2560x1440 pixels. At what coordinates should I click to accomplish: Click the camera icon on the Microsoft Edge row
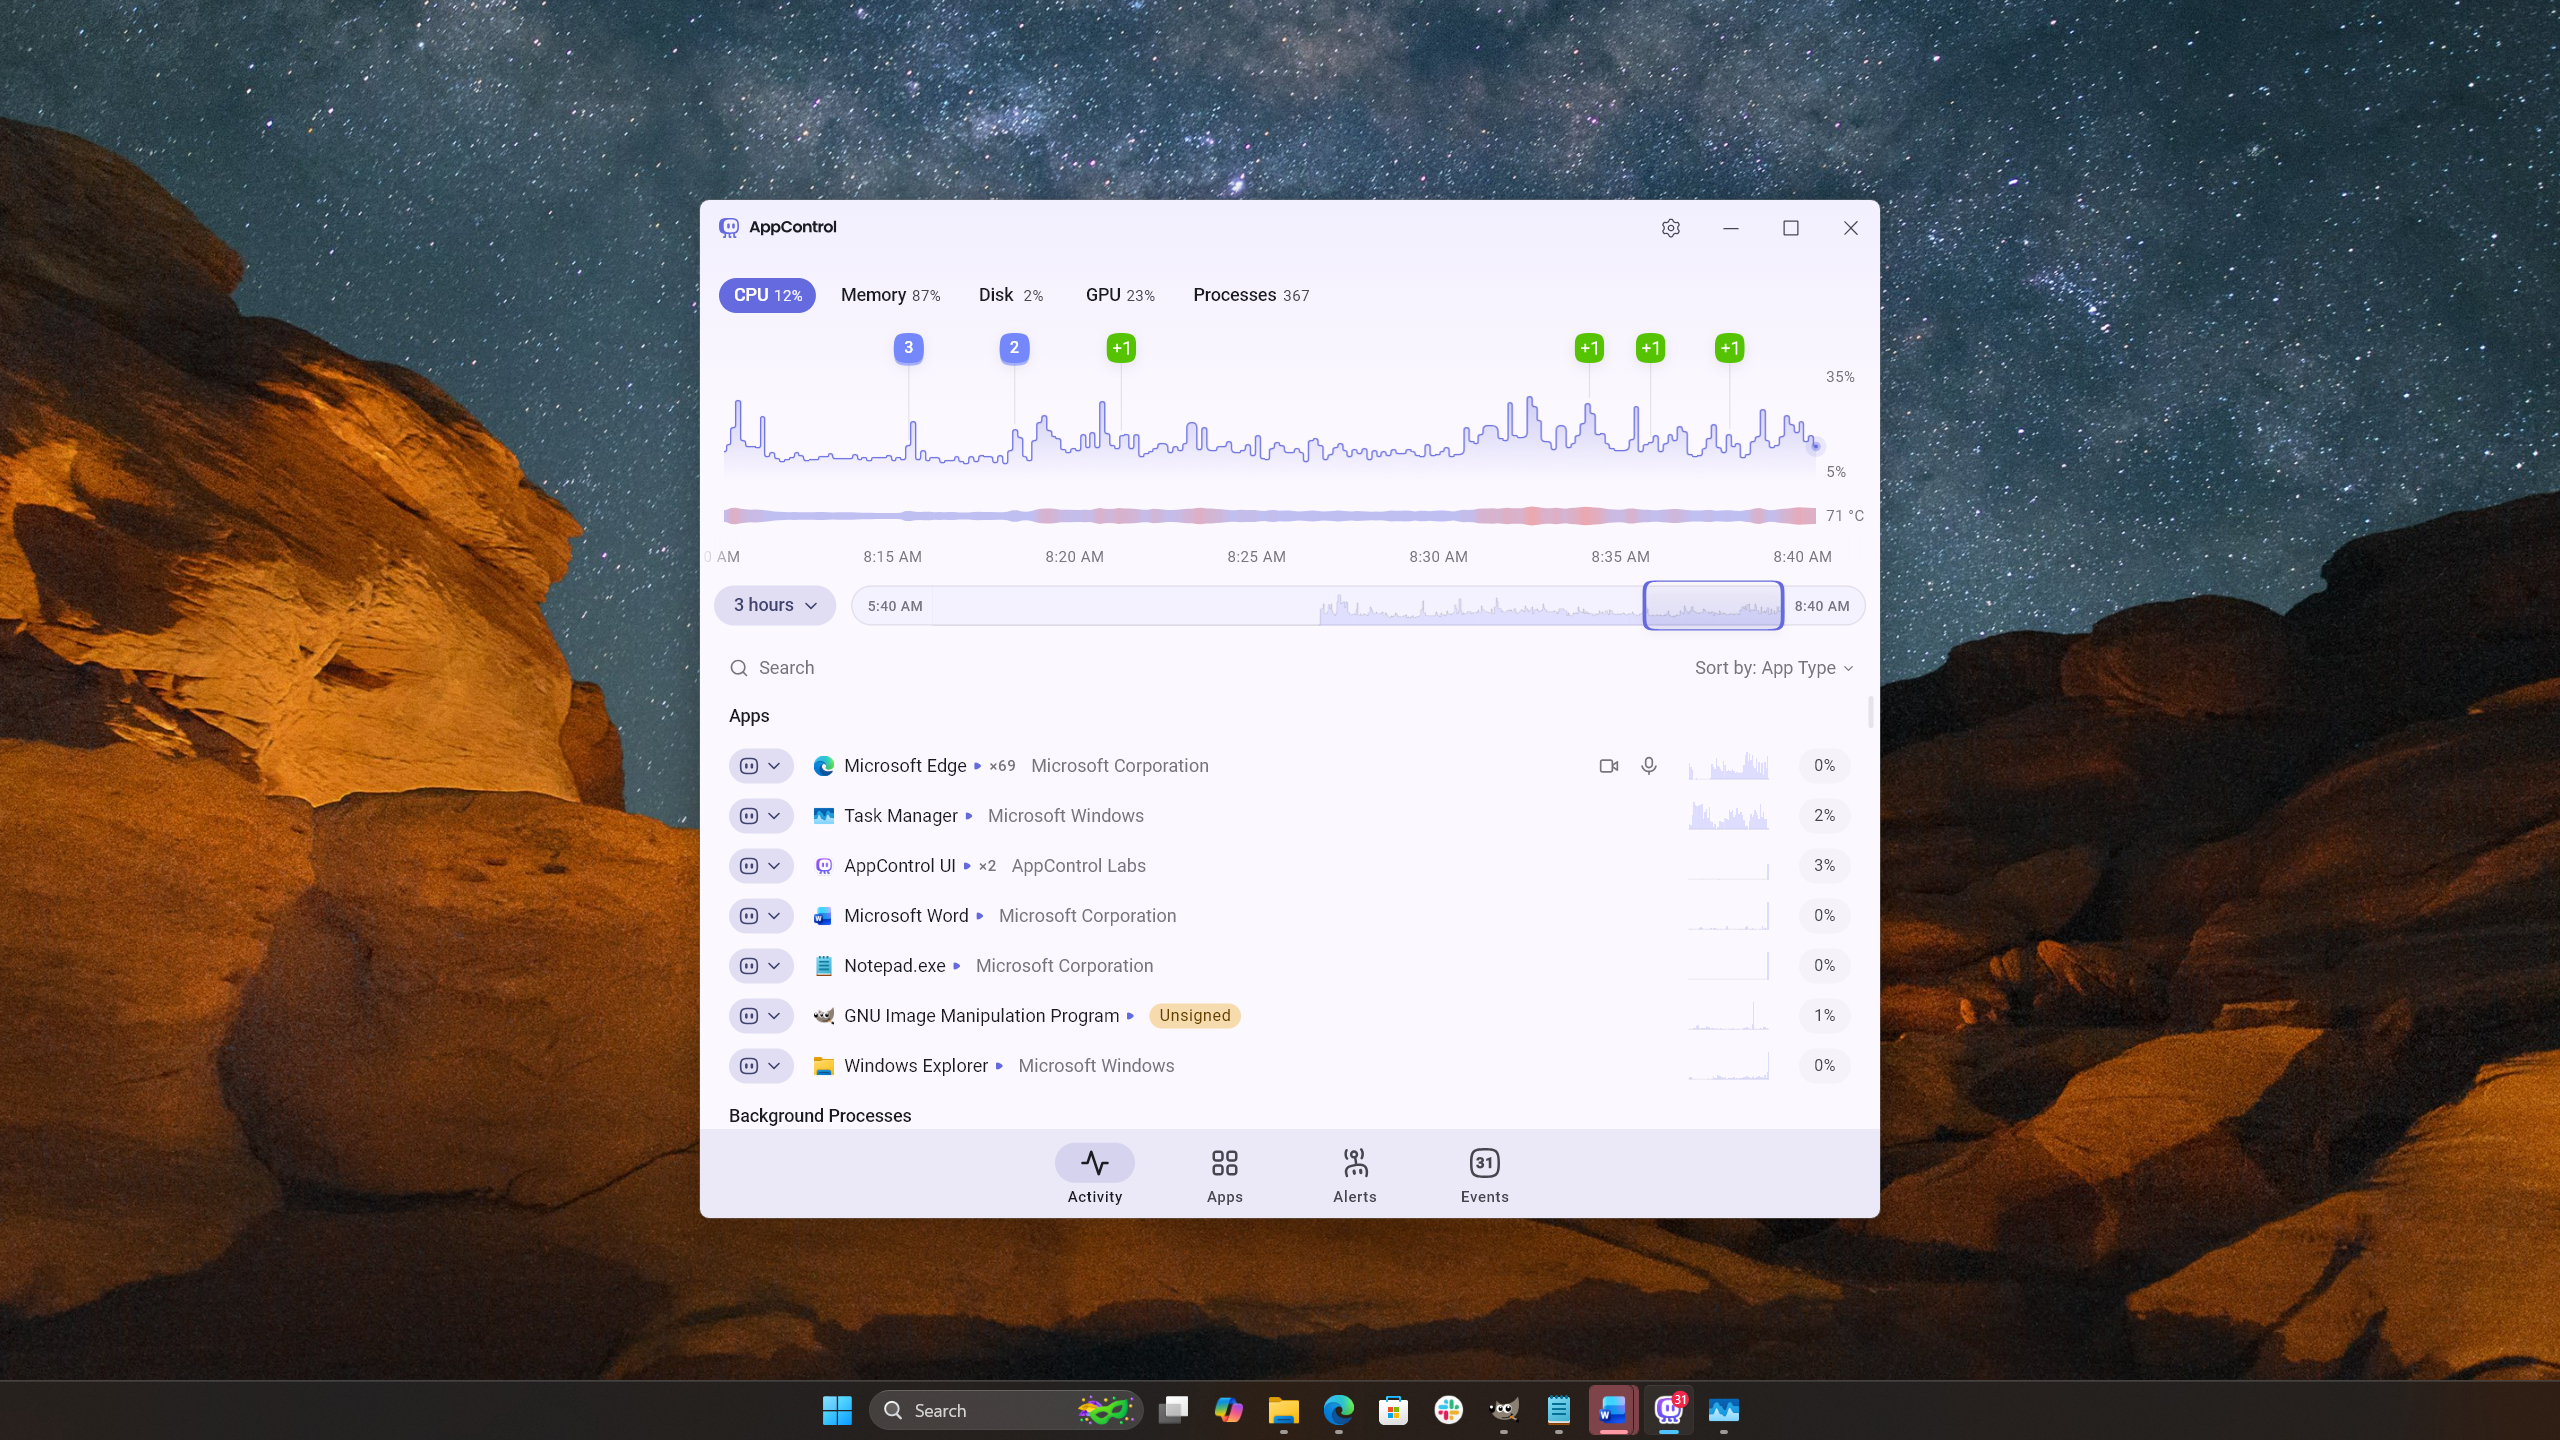(x=1607, y=765)
